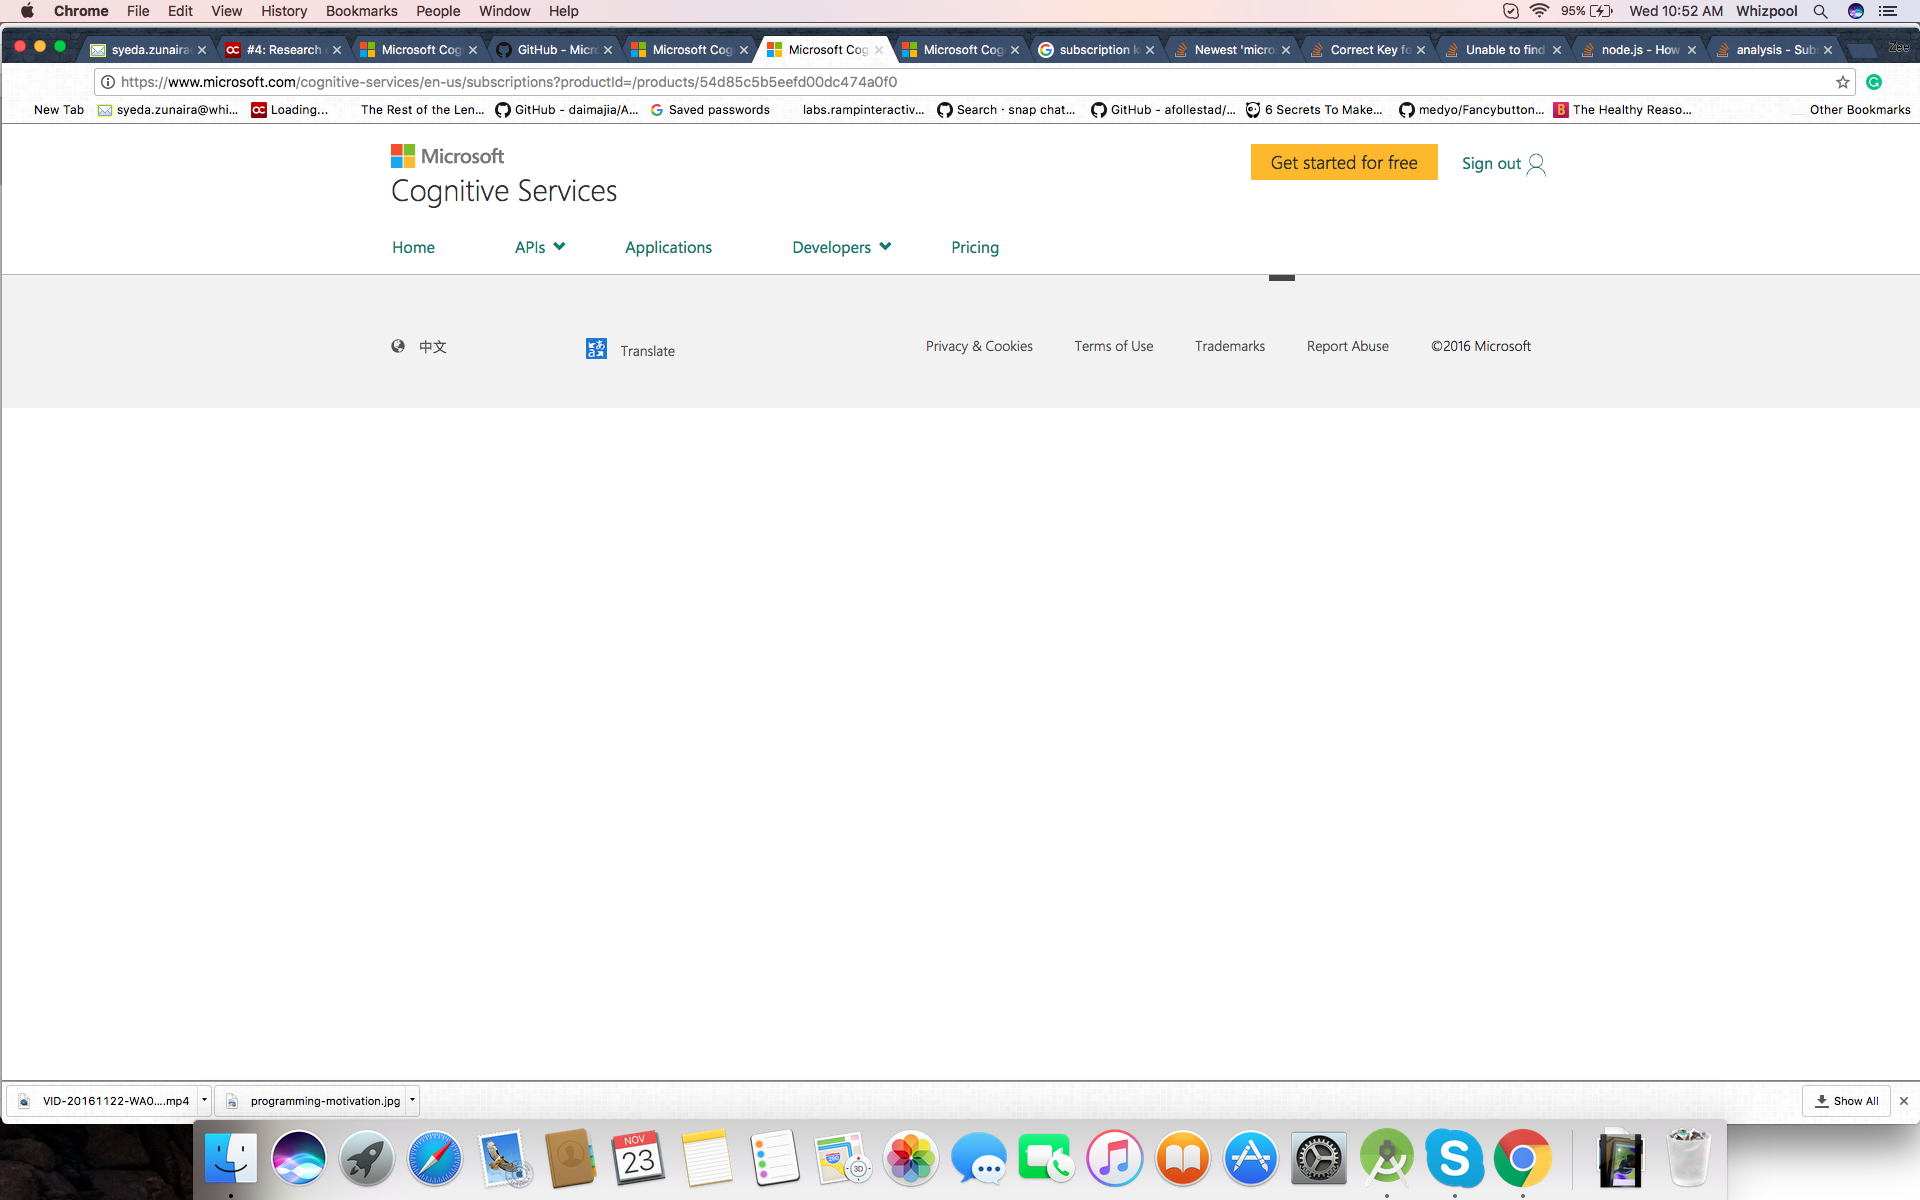This screenshot has height=1200, width=1920.
Task: Open Messages app in dock
Action: 979,1159
